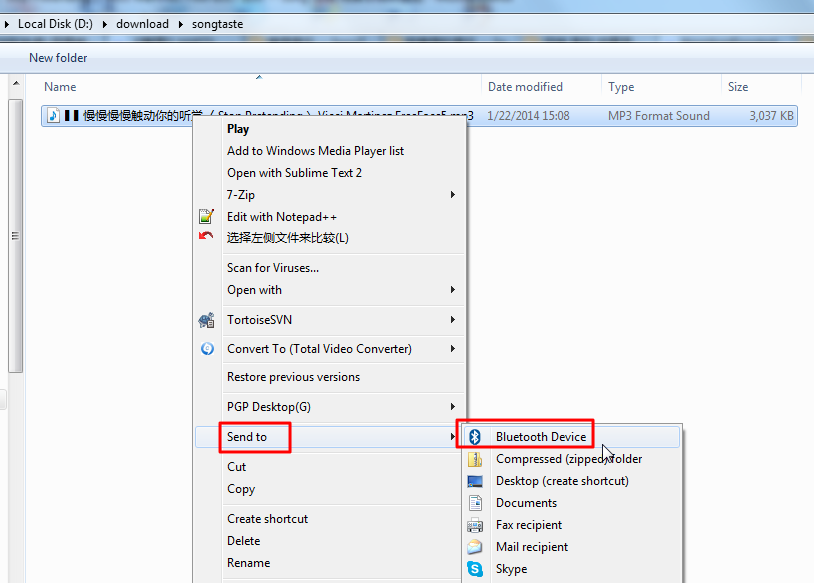Click the Mail recipient envelope icon
The width and height of the screenshot is (814, 583).
click(474, 547)
